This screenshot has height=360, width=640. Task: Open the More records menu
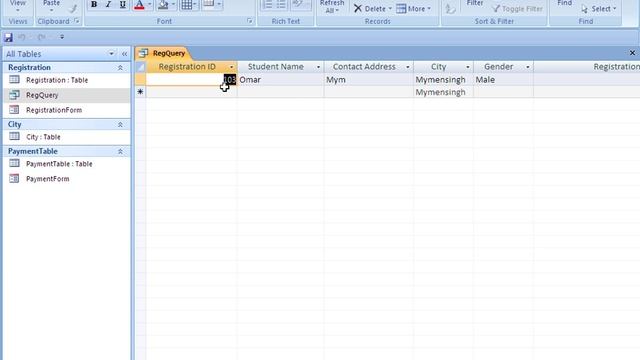point(413,9)
